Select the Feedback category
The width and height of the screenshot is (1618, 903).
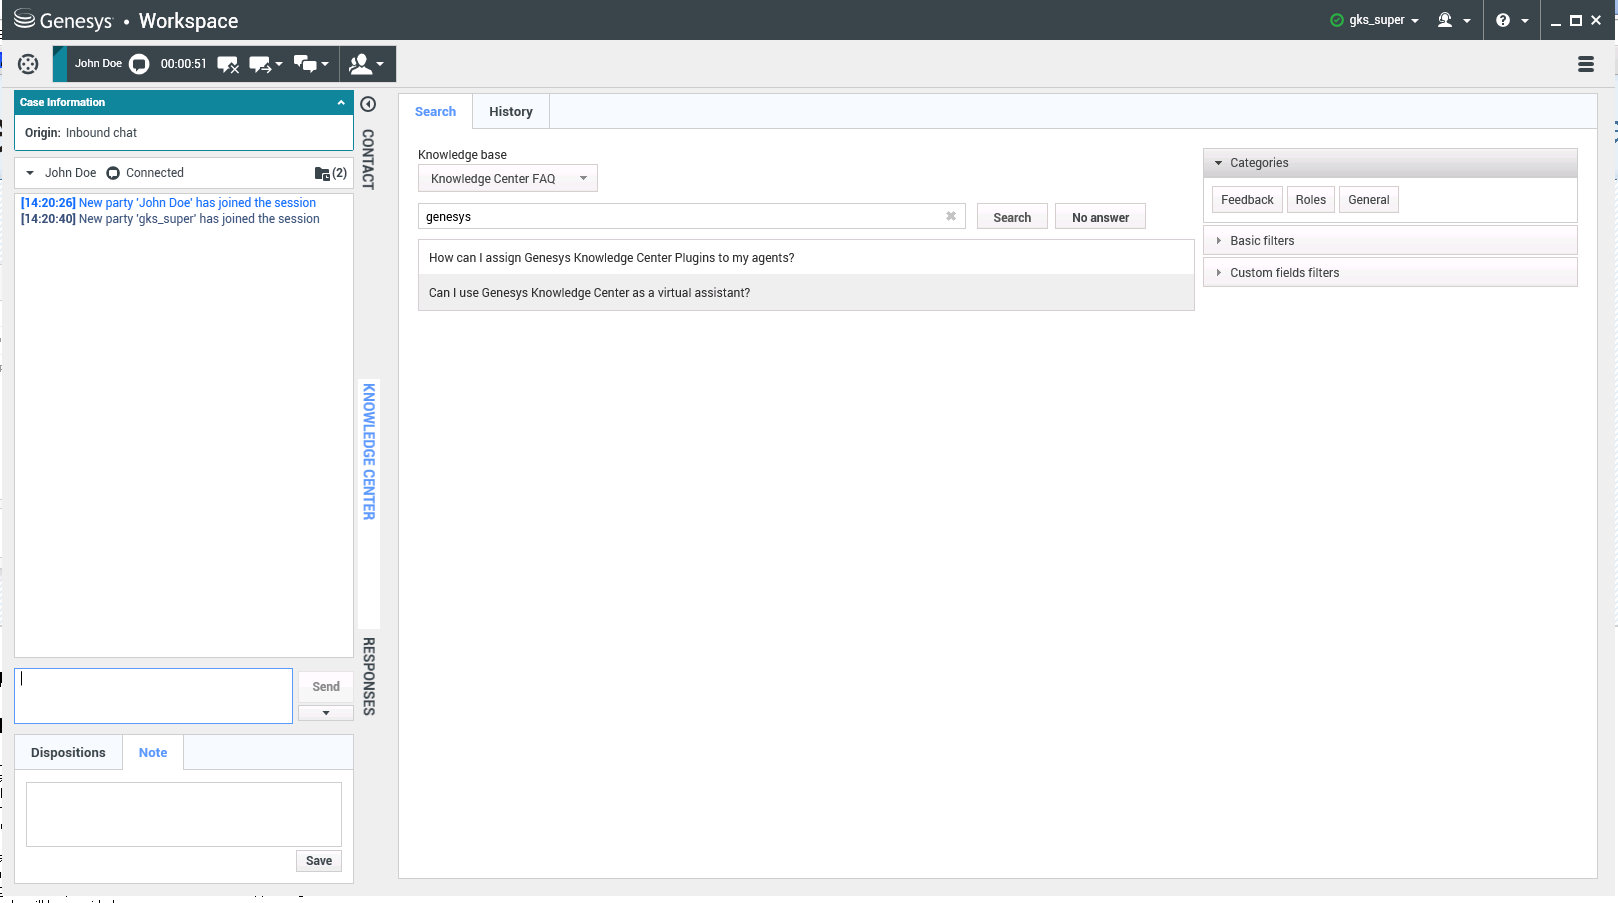[x=1247, y=200]
